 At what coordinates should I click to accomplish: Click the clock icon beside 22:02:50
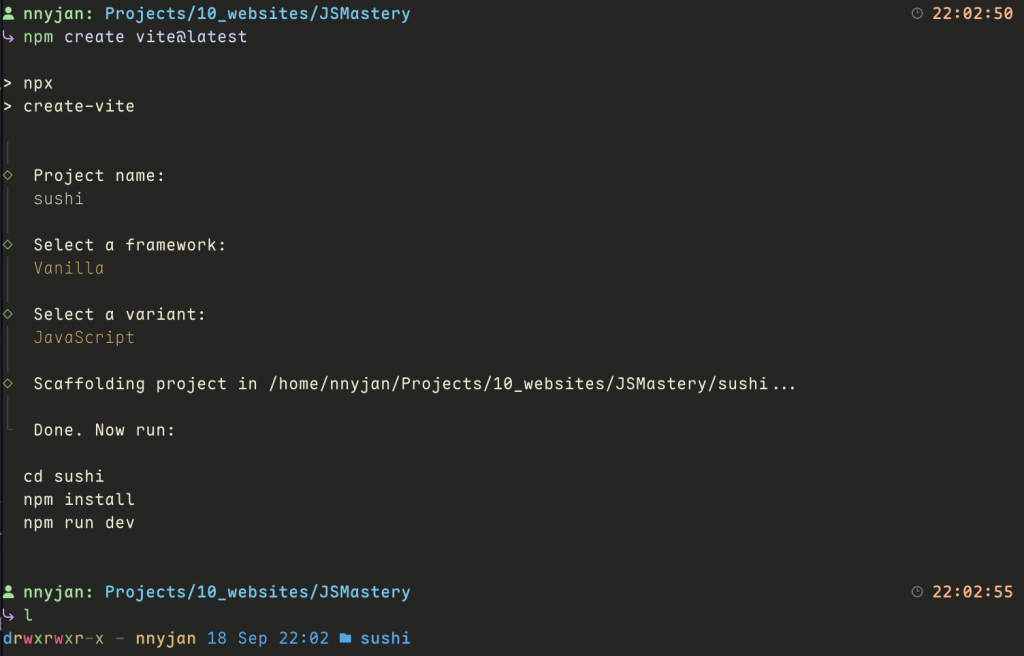click(918, 14)
